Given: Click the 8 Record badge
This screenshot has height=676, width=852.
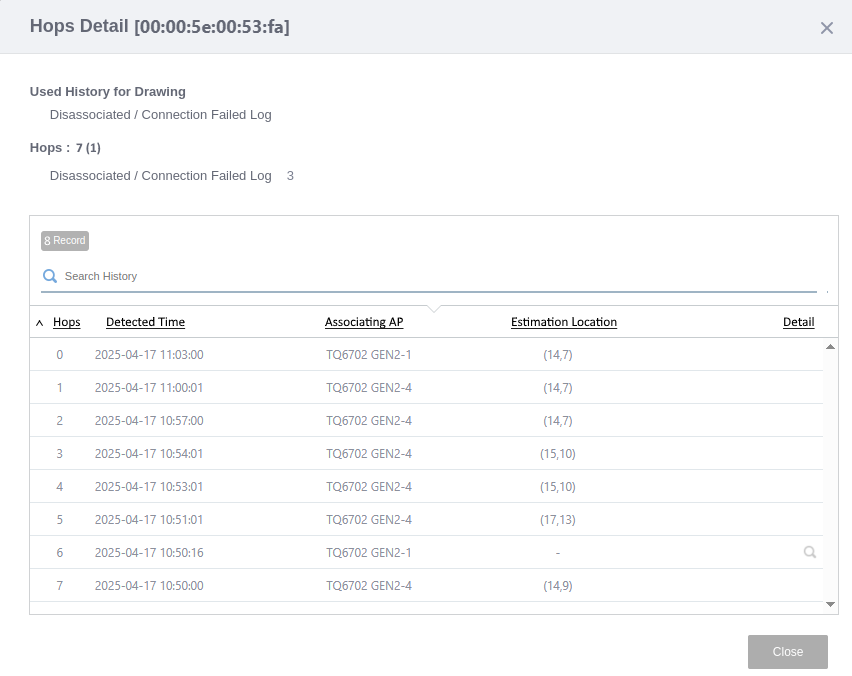Looking at the screenshot, I should click(65, 241).
